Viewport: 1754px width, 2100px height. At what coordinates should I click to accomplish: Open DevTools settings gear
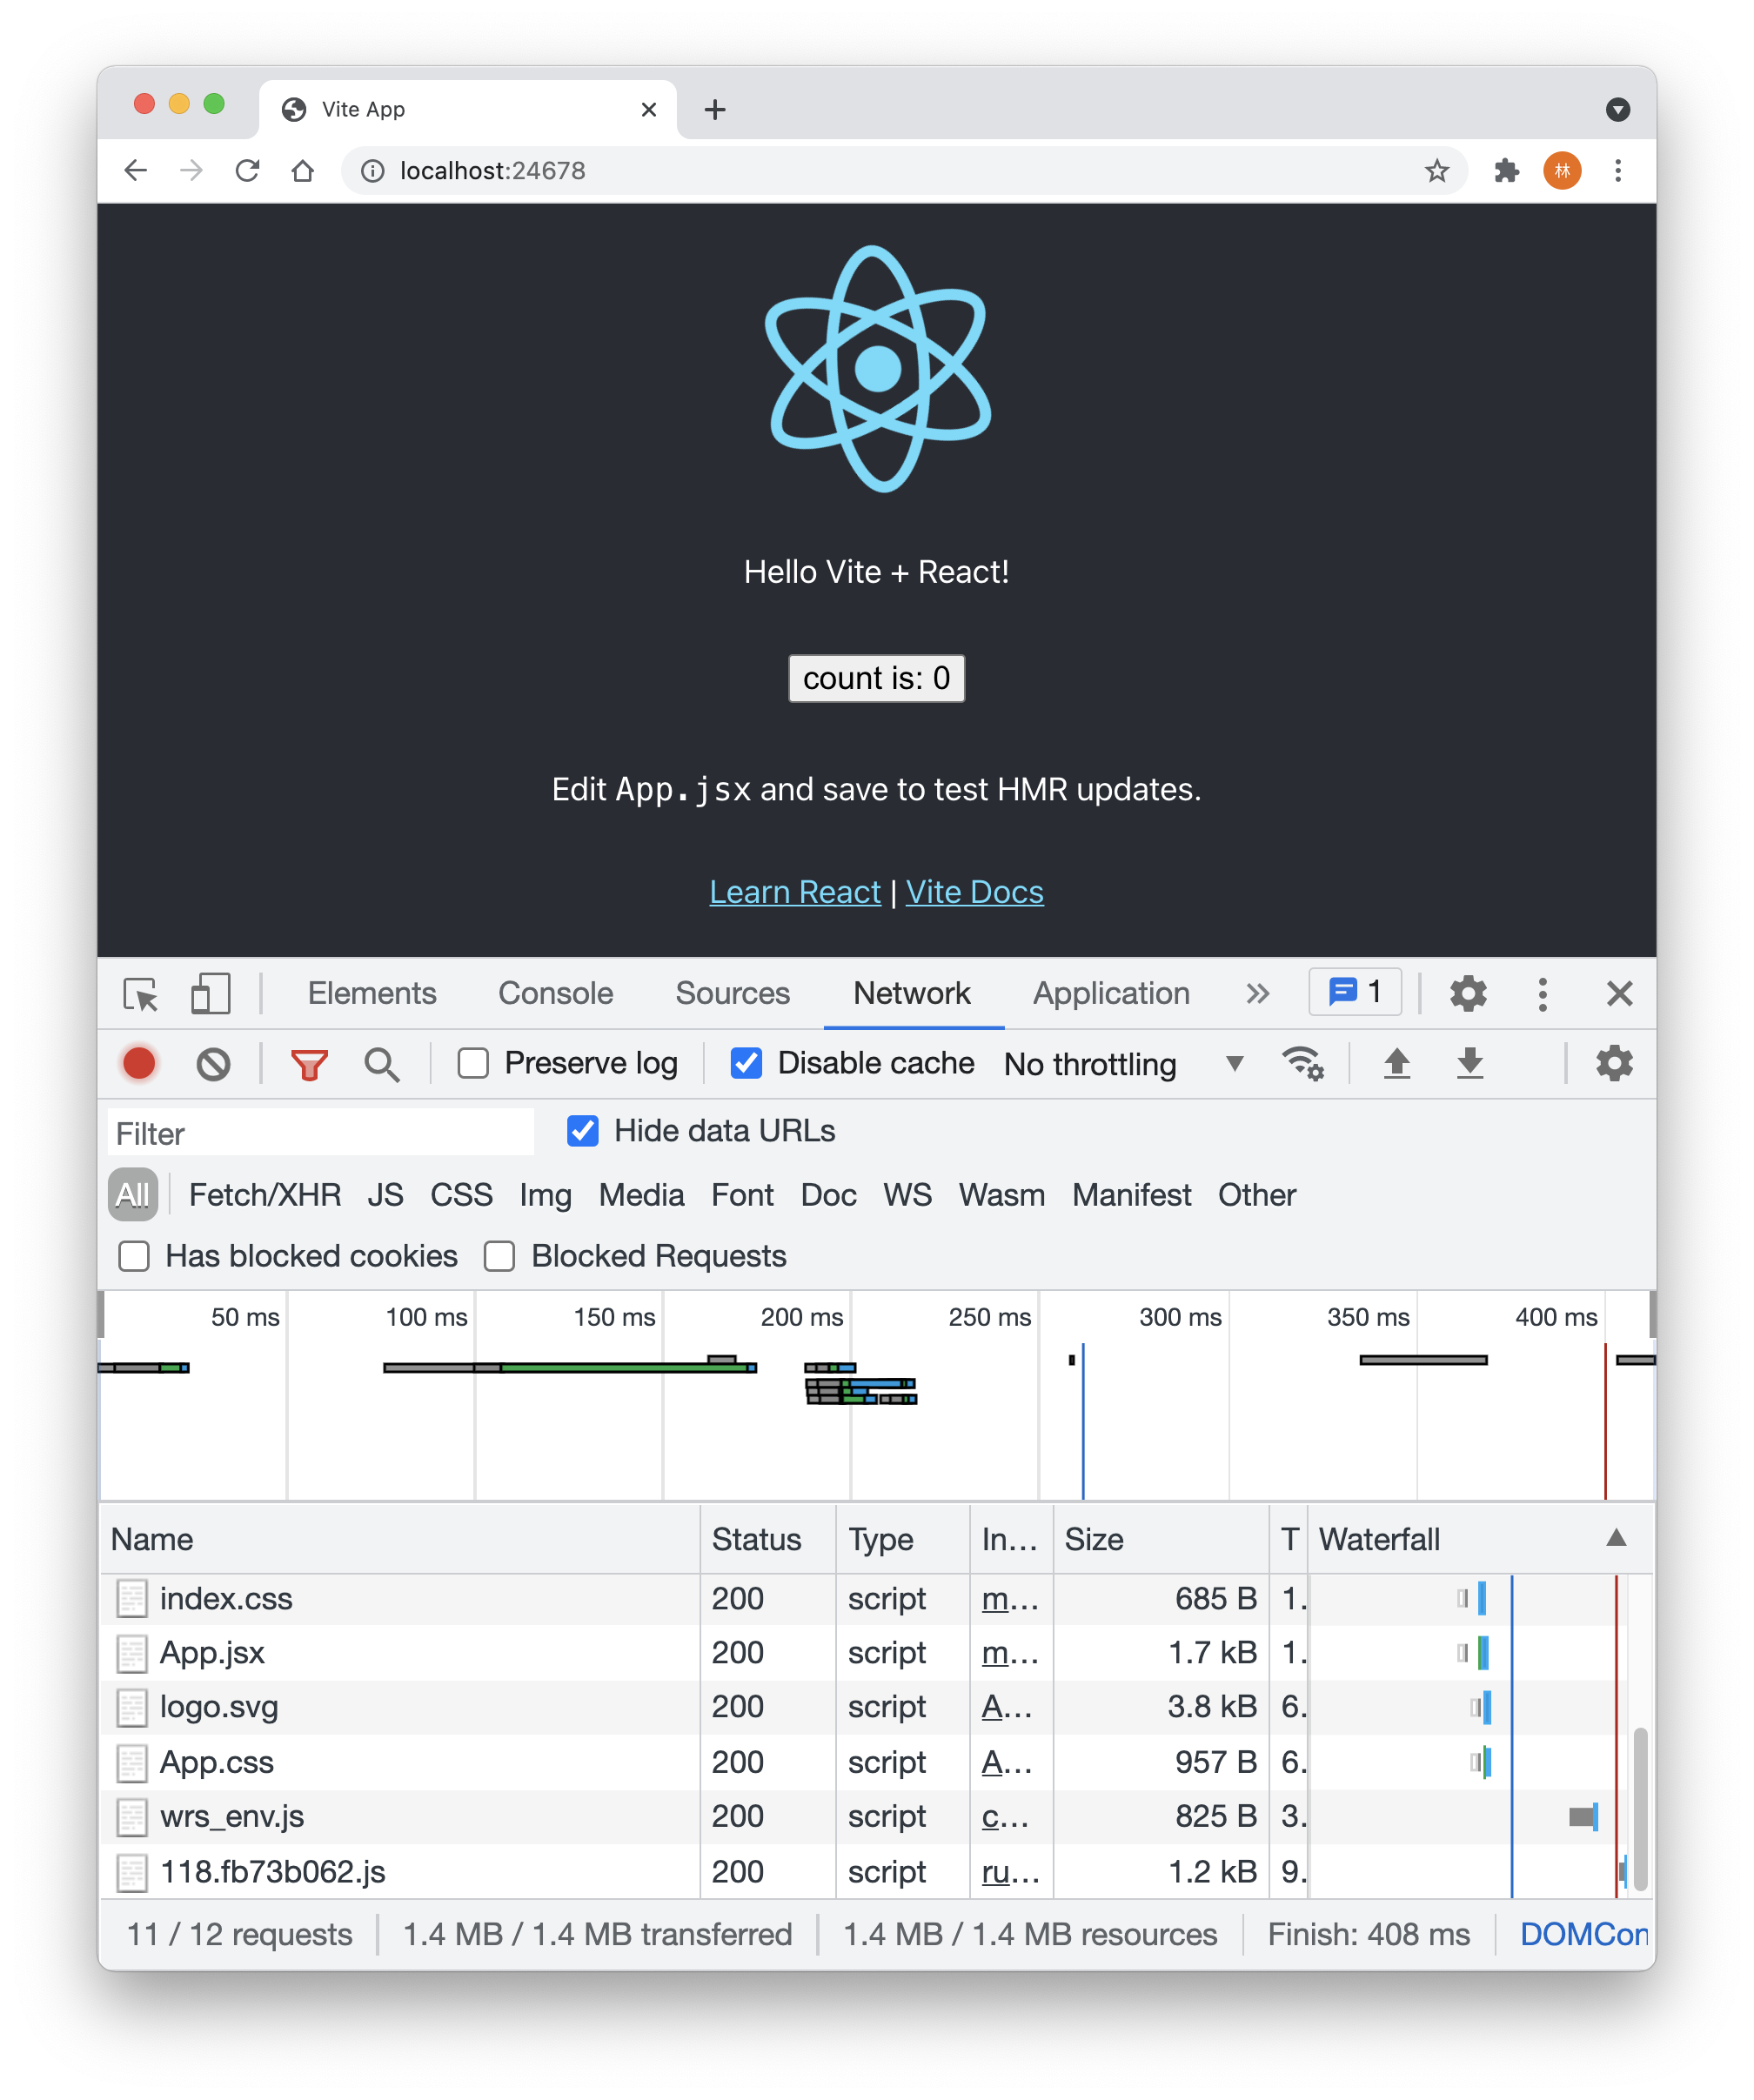(x=1467, y=994)
